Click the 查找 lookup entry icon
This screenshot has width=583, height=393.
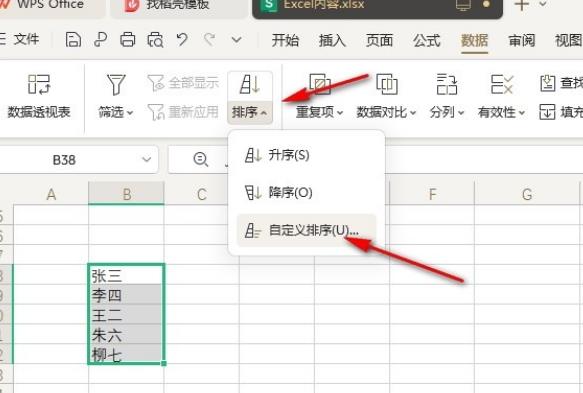547,83
